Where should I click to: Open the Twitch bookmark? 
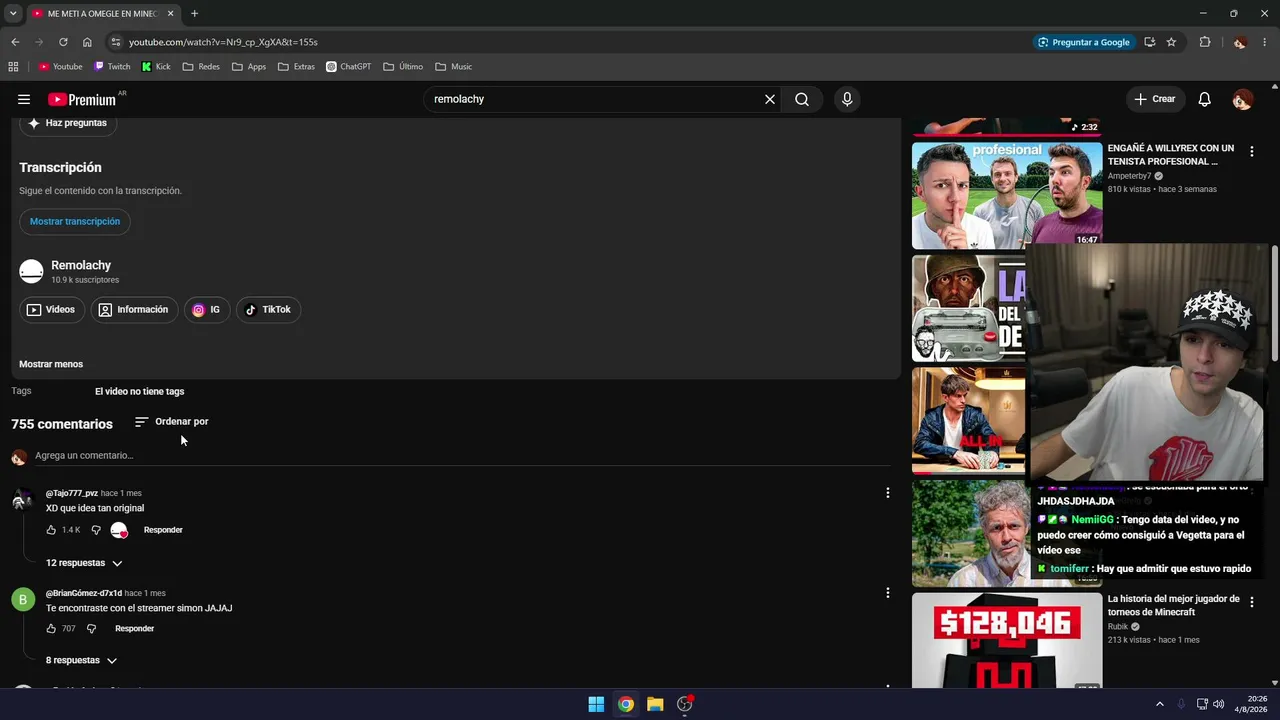point(112,67)
